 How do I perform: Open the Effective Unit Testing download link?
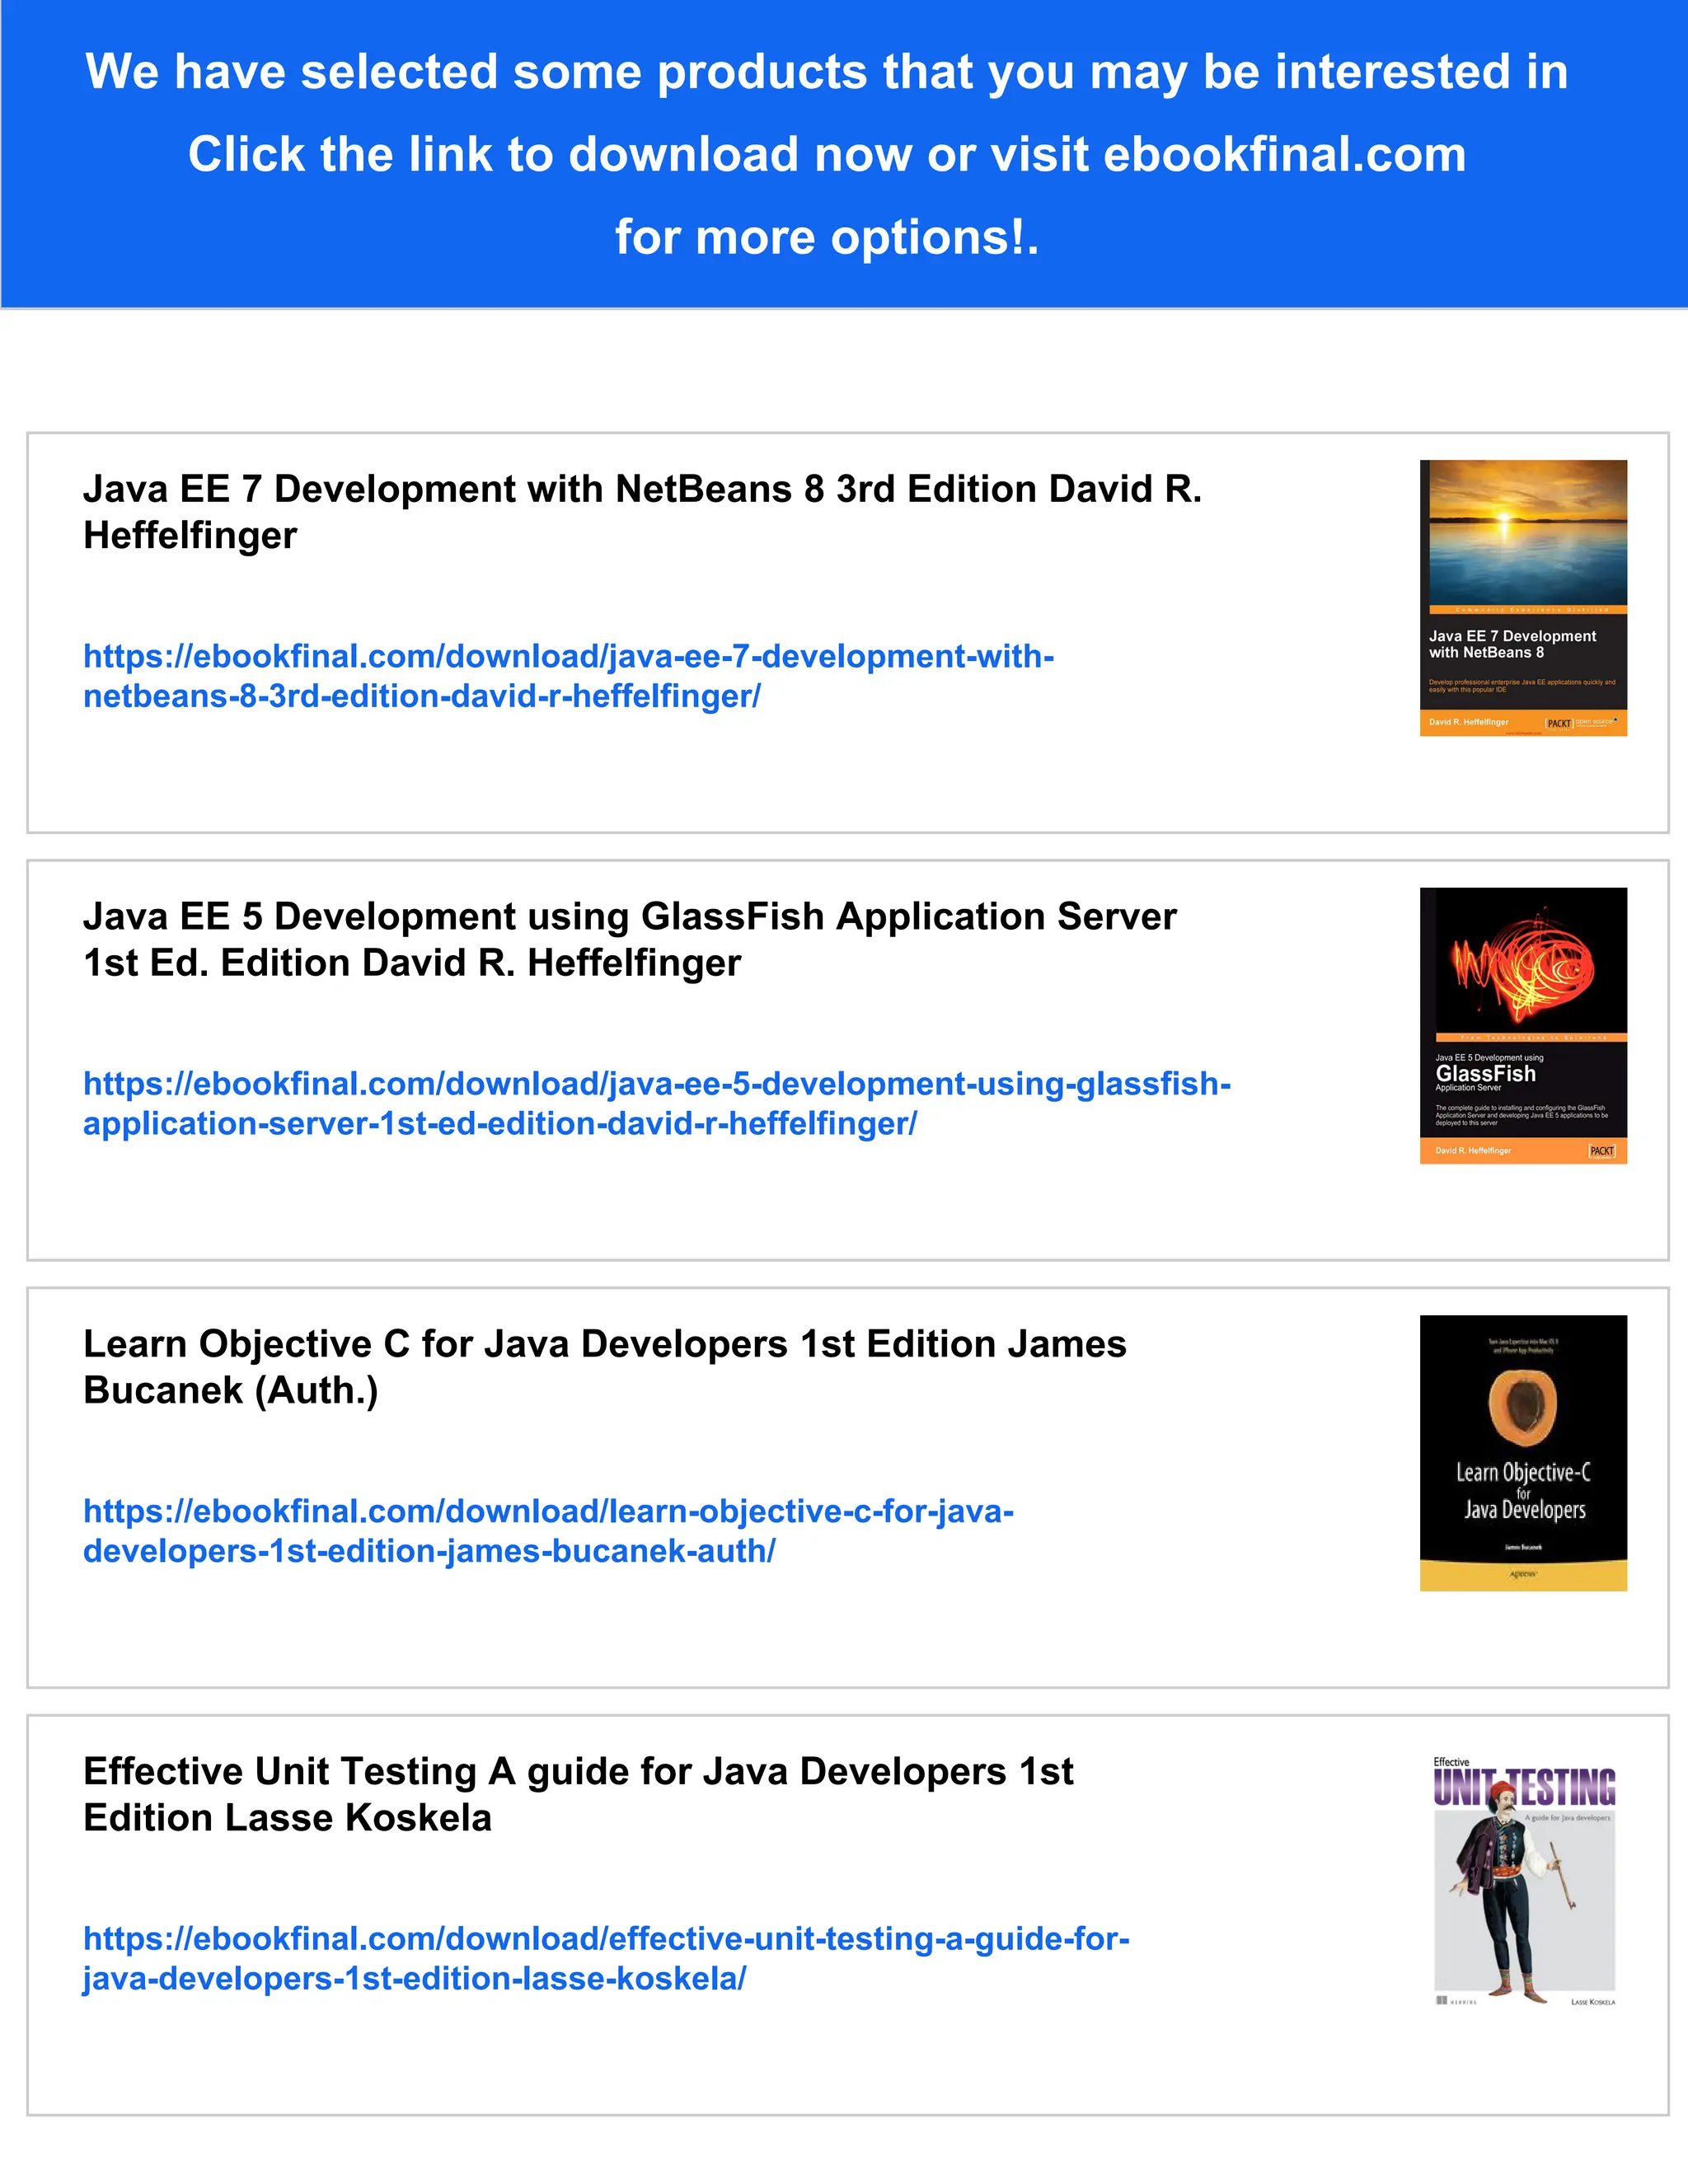[606, 1958]
